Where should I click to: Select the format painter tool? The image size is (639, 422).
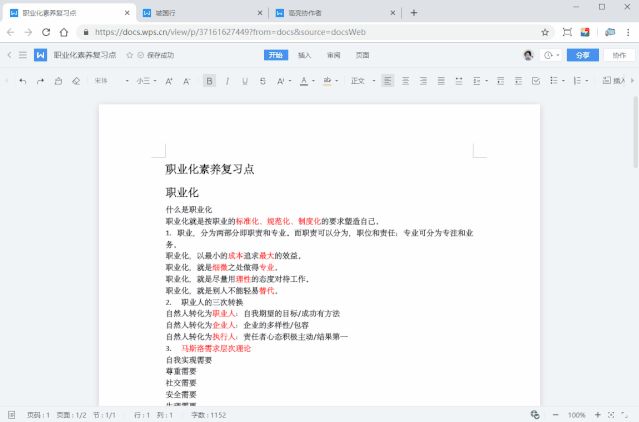click(58, 81)
